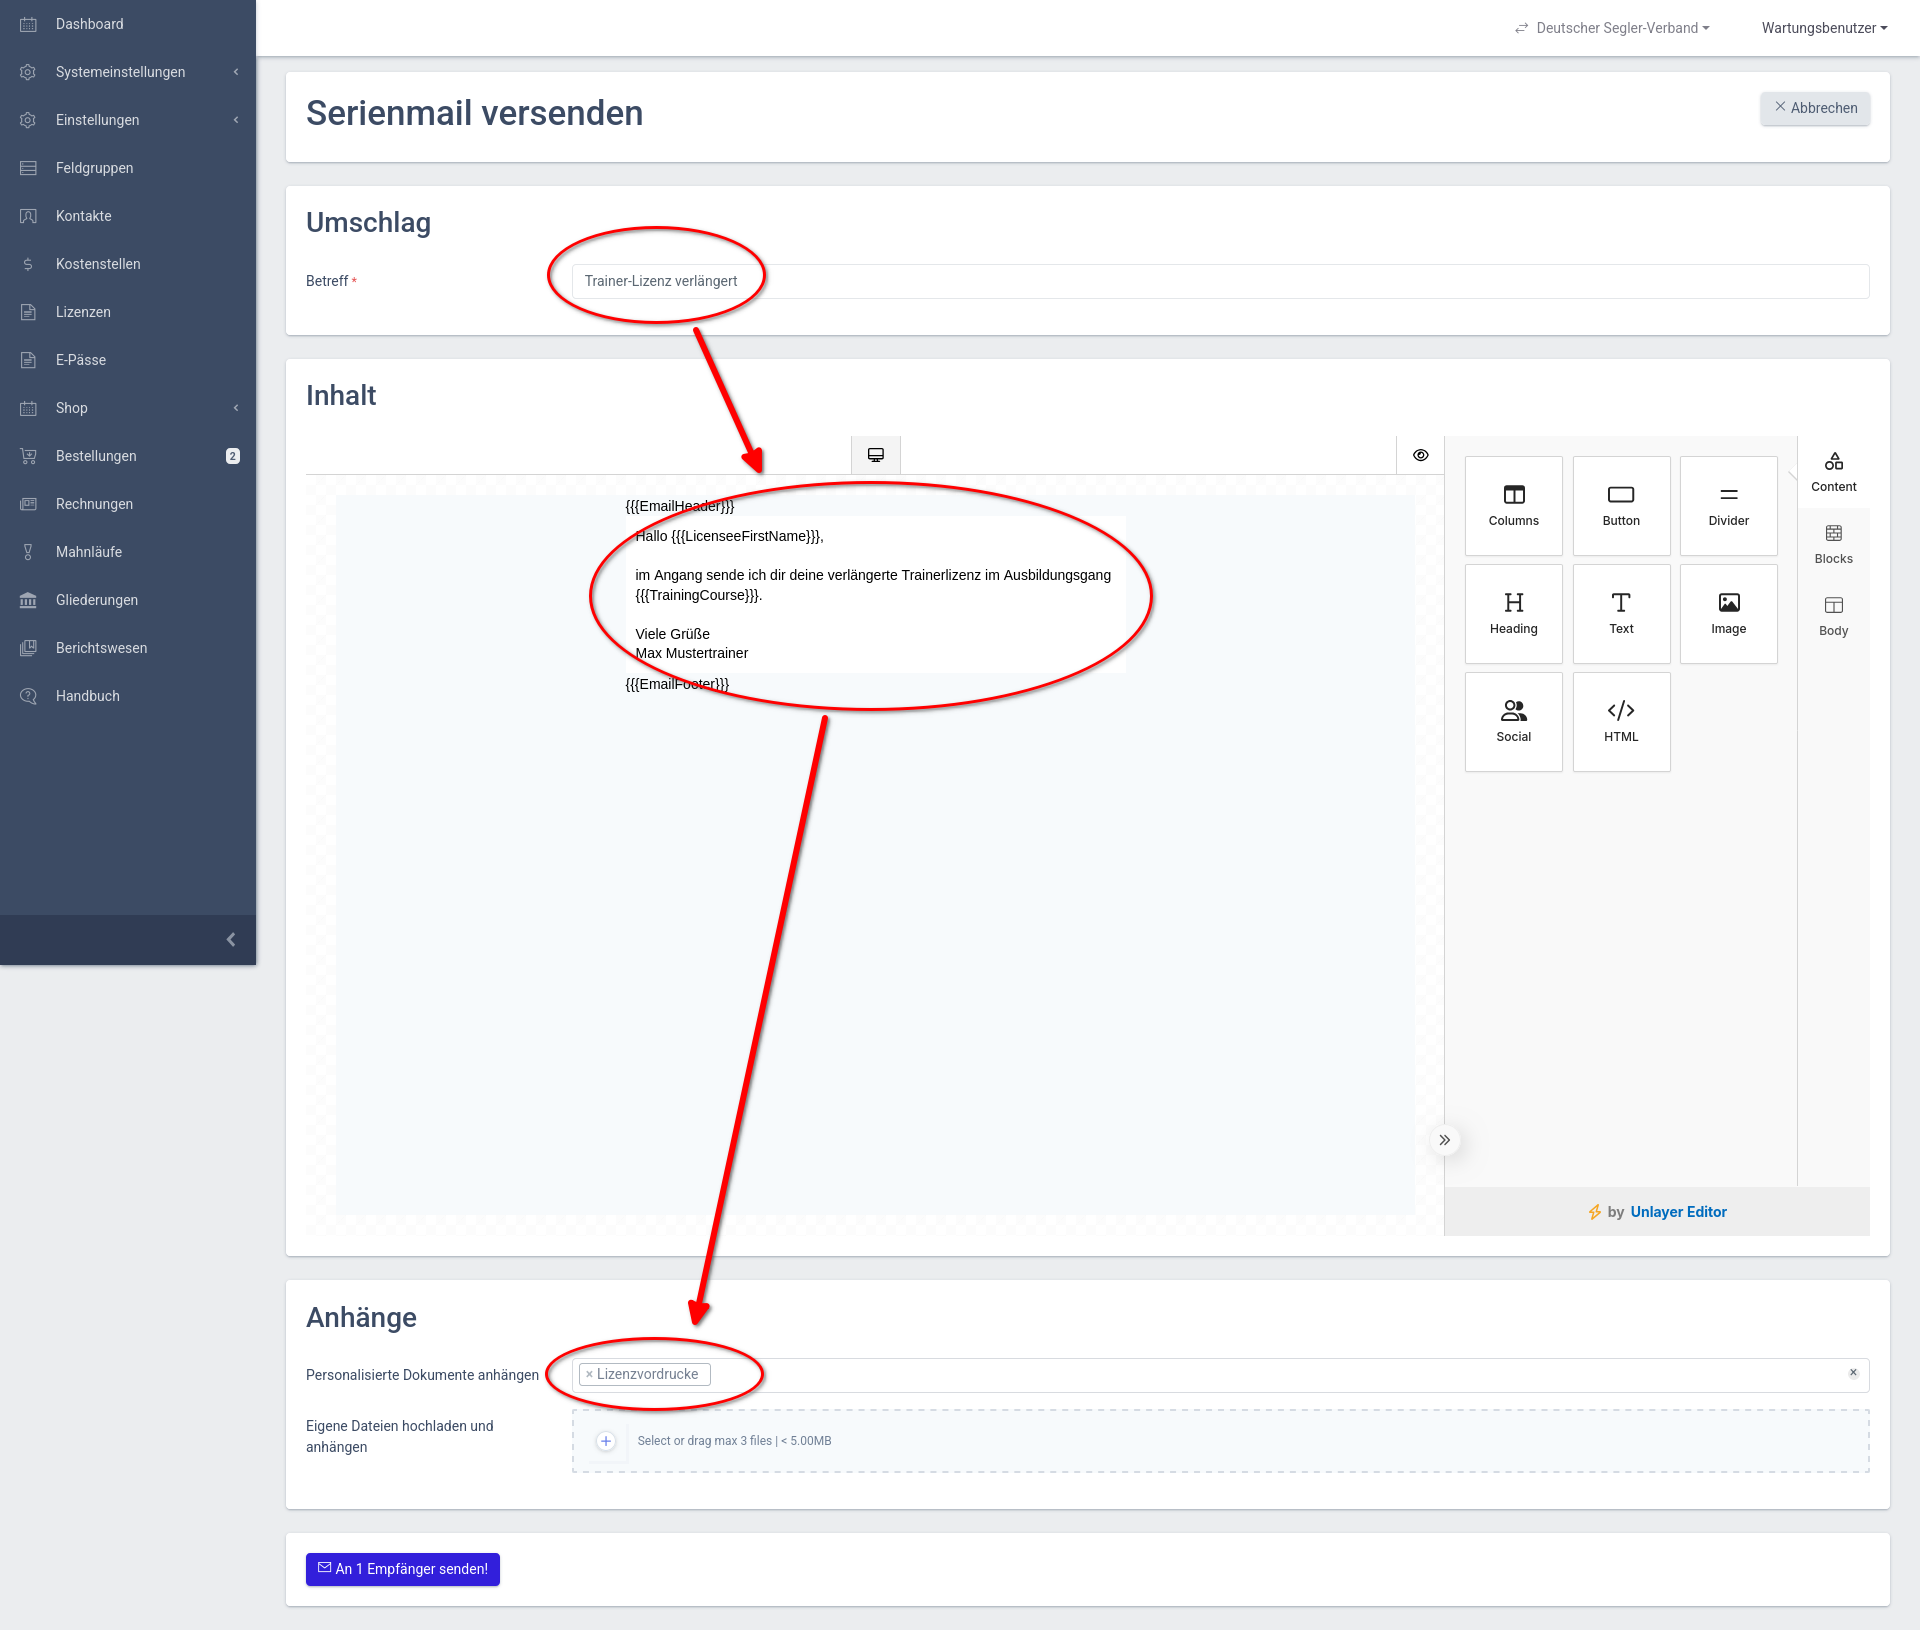Select the Divider content tool
The image size is (1920, 1630).
pyautogui.click(x=1728, y=506)
